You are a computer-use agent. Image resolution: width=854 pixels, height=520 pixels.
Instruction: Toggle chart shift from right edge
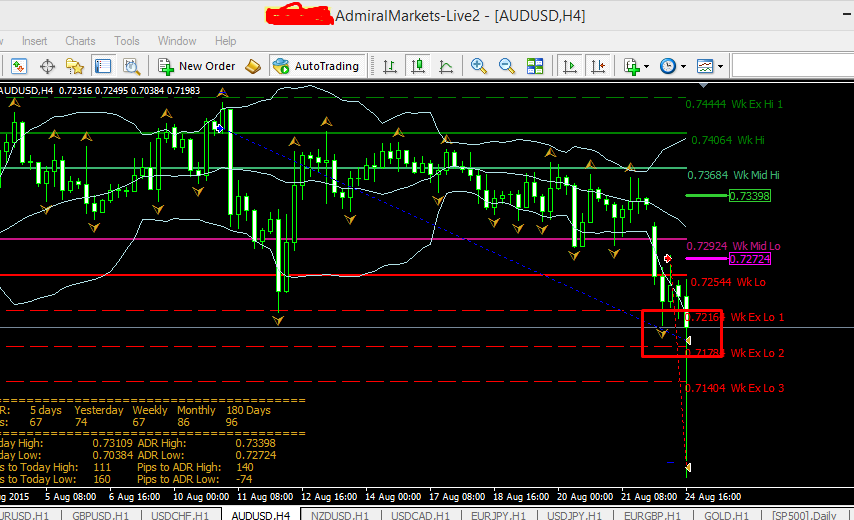pyautogui.click(x=598, y=66)
